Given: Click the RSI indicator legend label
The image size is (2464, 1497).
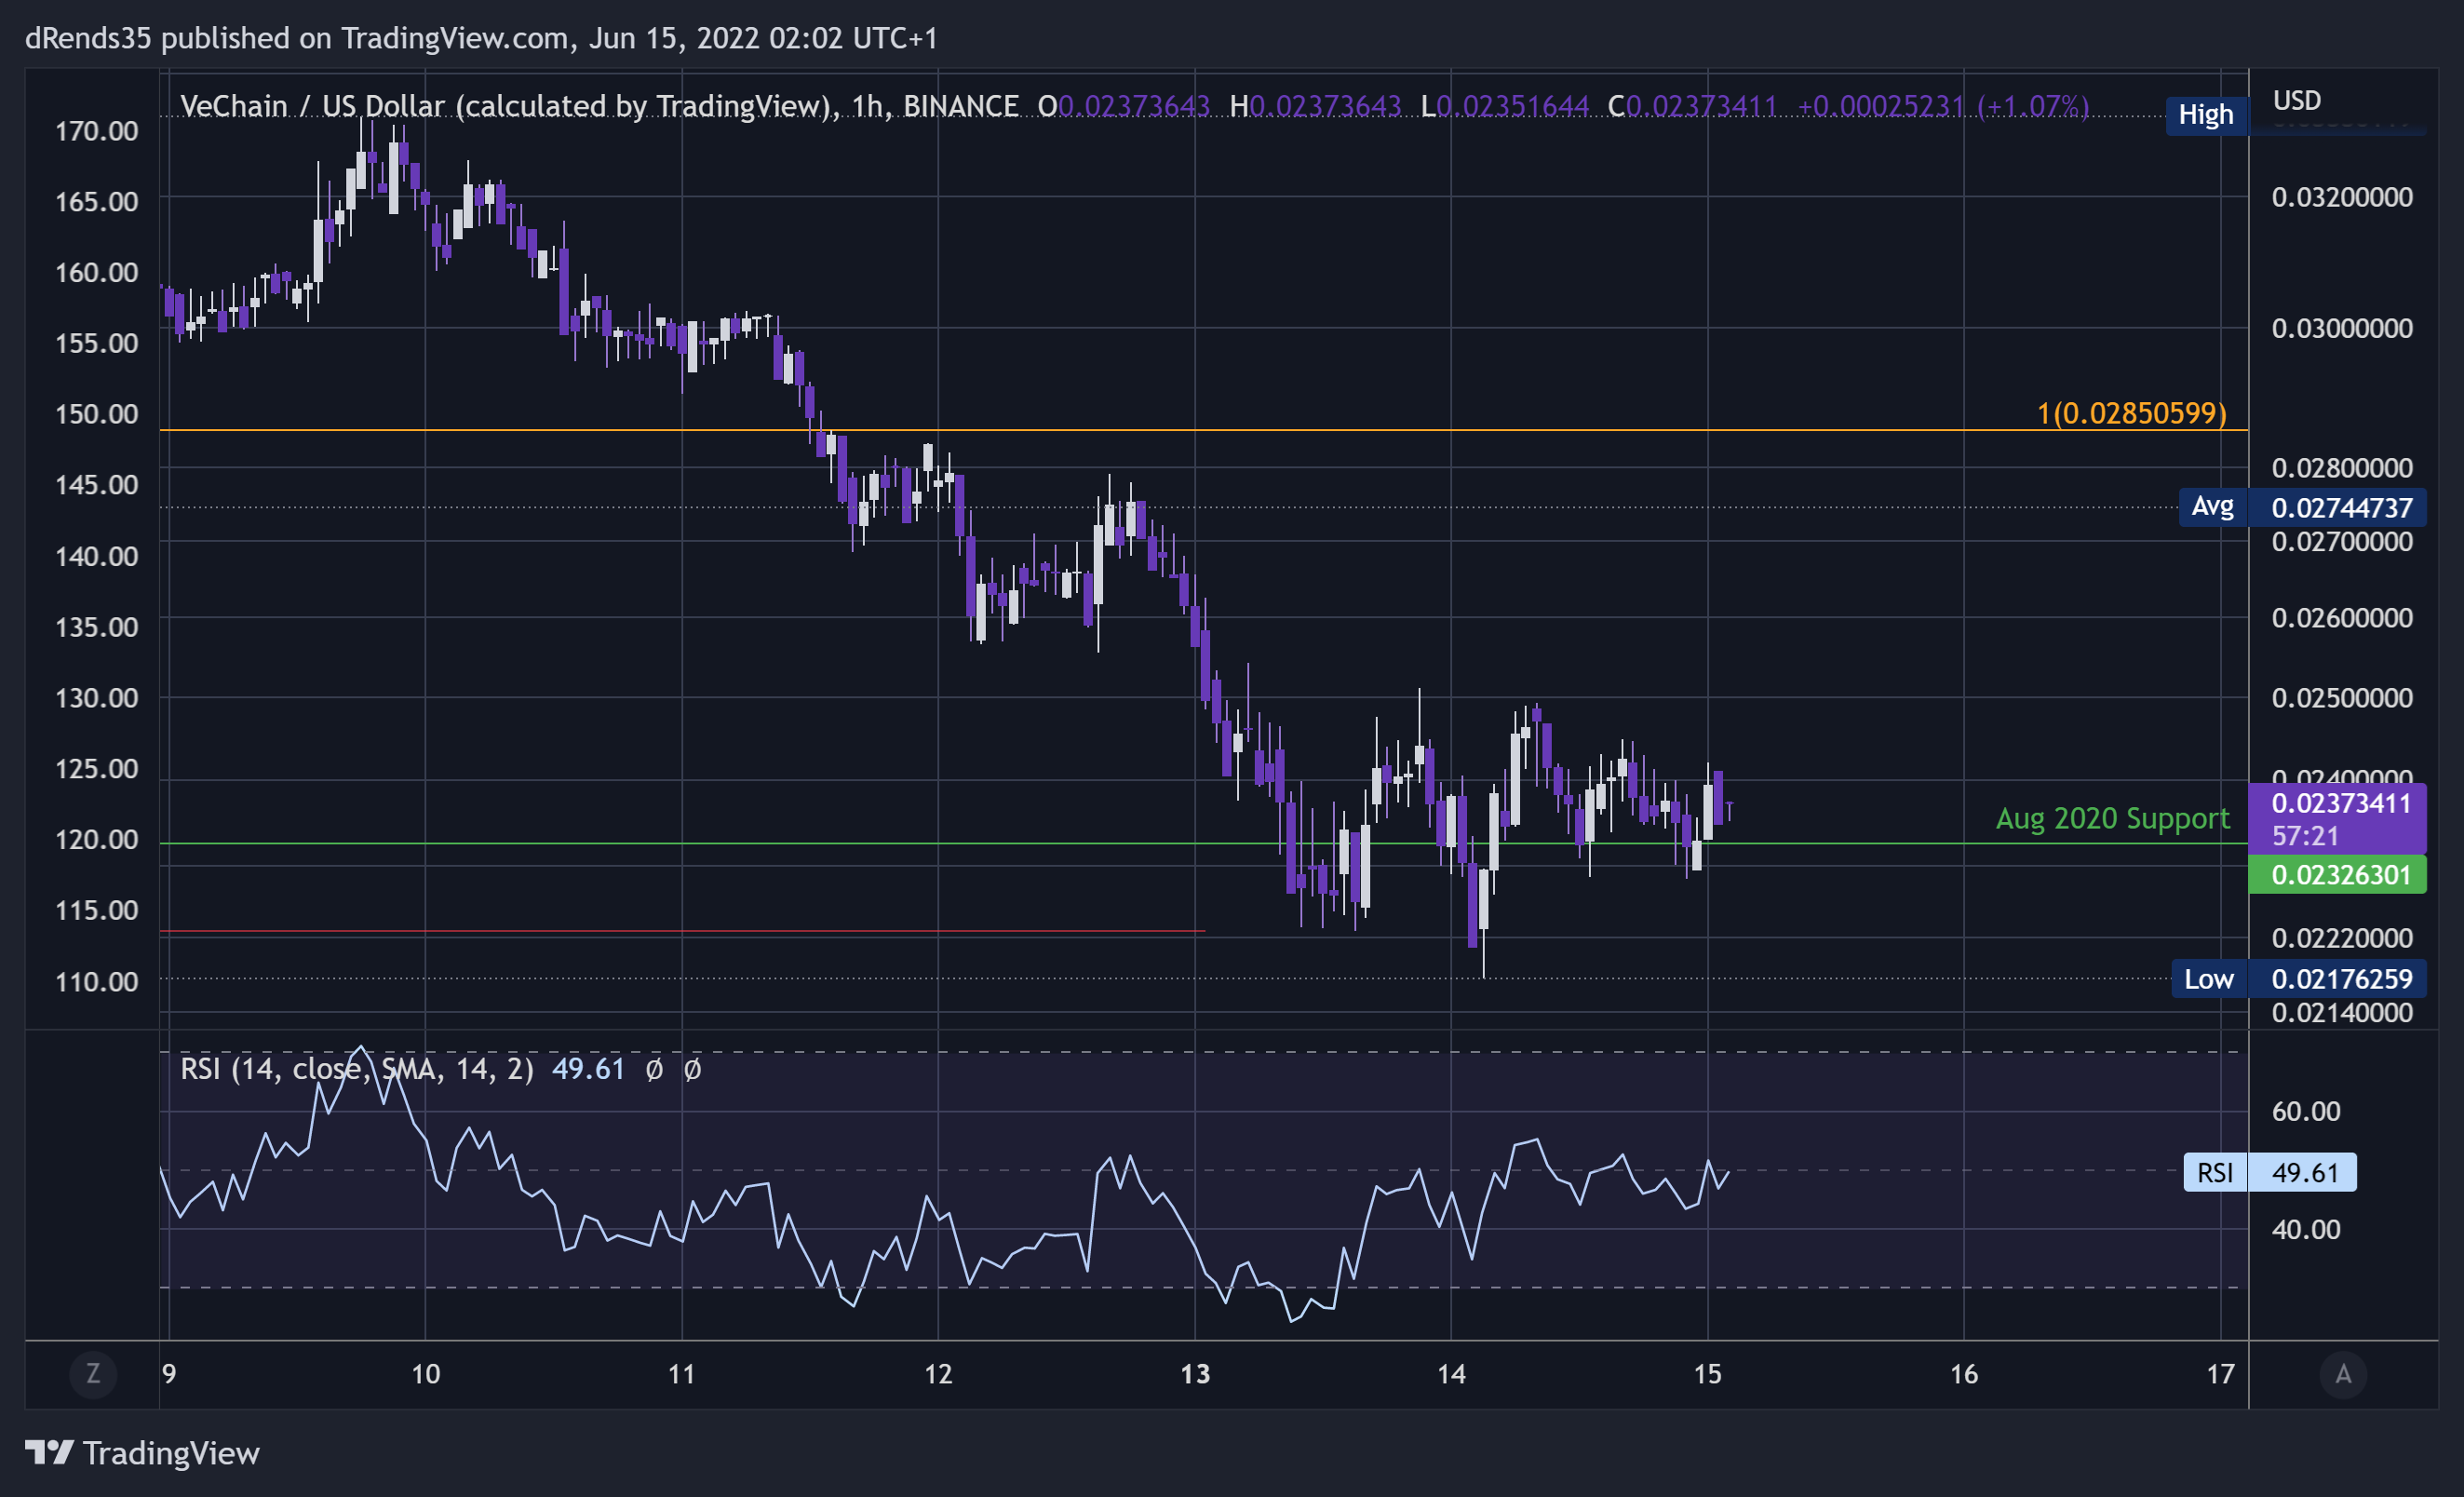Looking at the screenshot, I should click(x=356, y=1069).
